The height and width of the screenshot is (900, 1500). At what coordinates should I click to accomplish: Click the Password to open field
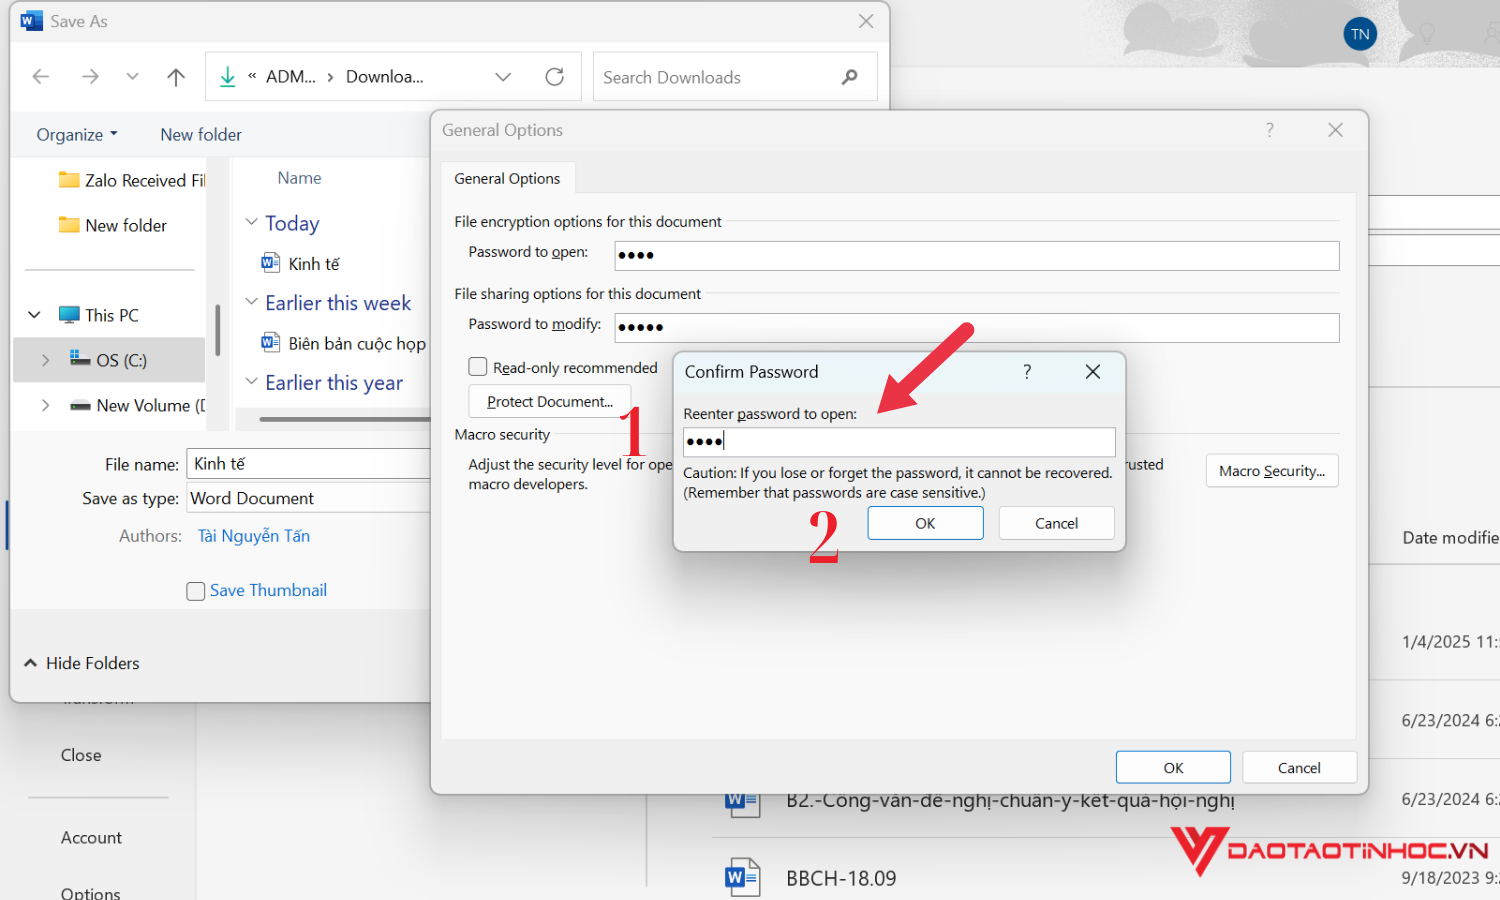click(977, 256)
